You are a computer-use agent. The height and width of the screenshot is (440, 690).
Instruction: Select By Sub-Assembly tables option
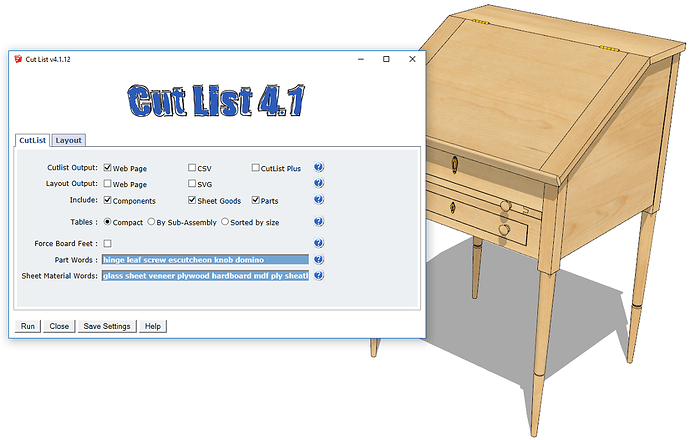pyautogui.click(x=151, y=222)
